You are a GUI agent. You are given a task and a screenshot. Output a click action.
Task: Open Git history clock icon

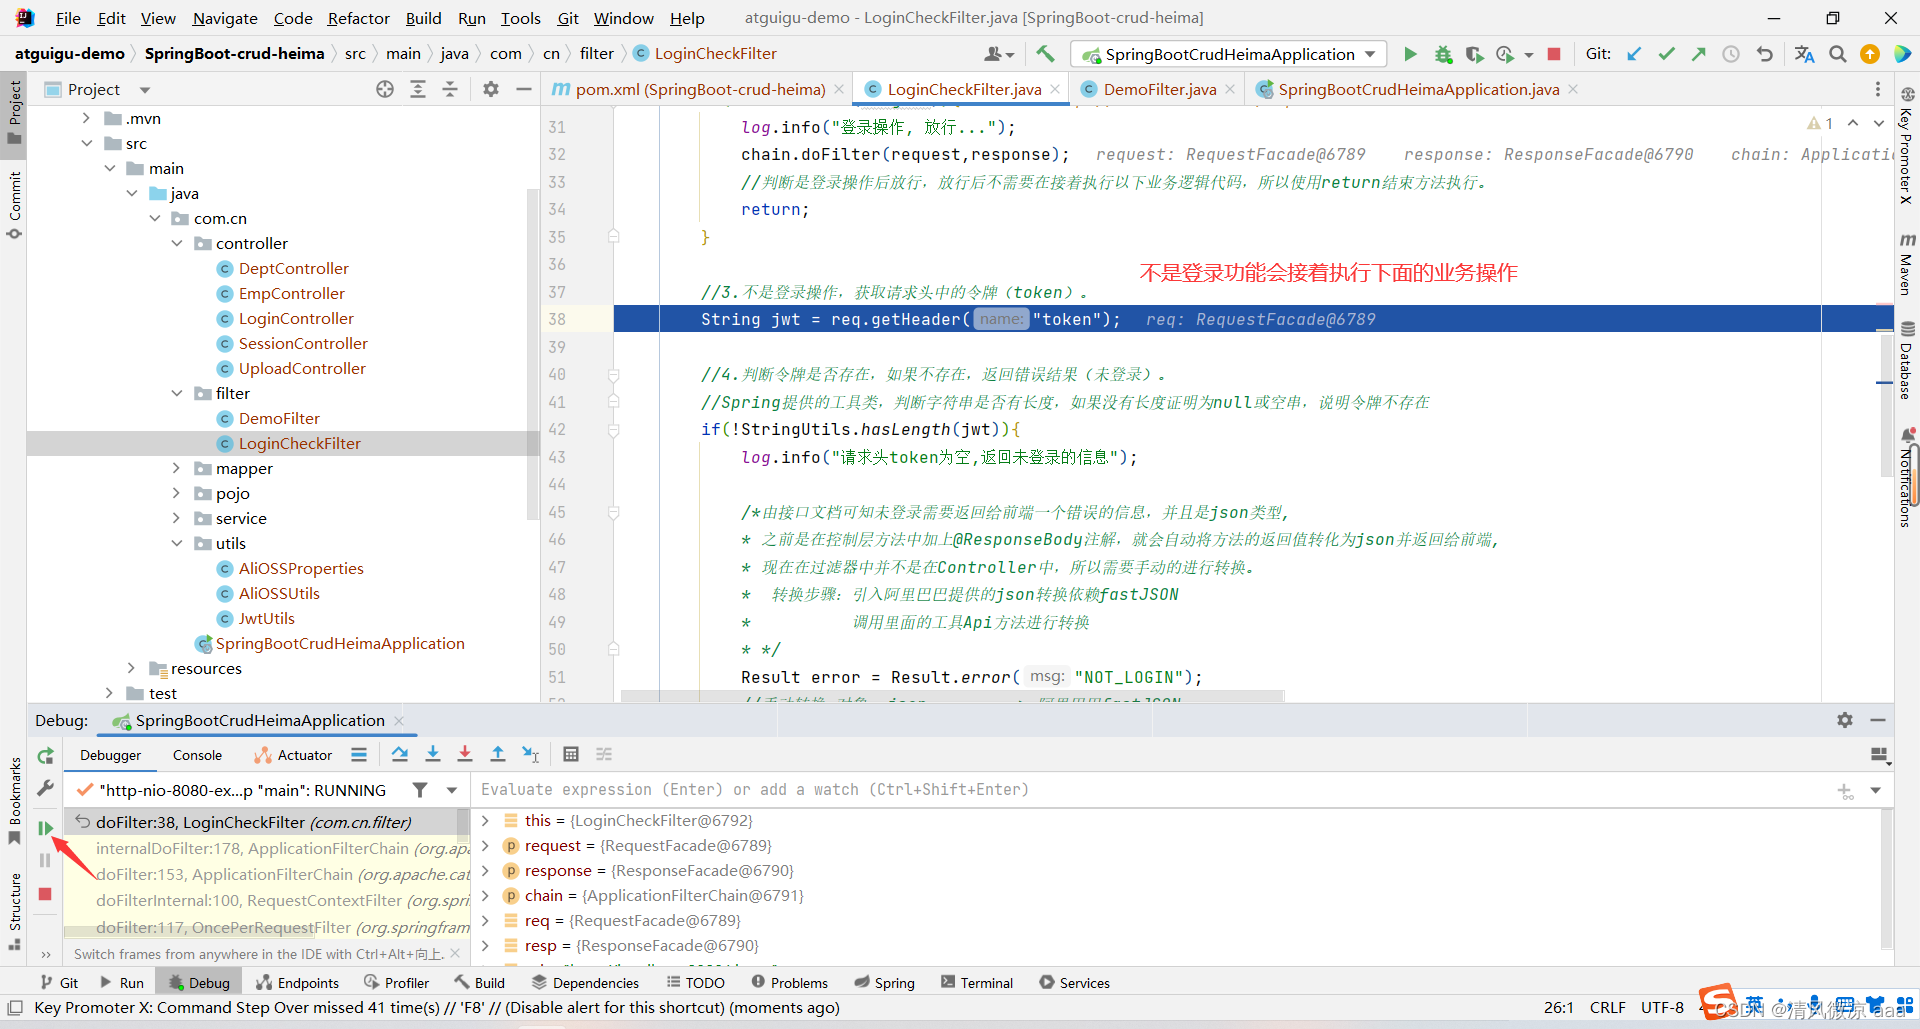click(x=1731, y=54)
